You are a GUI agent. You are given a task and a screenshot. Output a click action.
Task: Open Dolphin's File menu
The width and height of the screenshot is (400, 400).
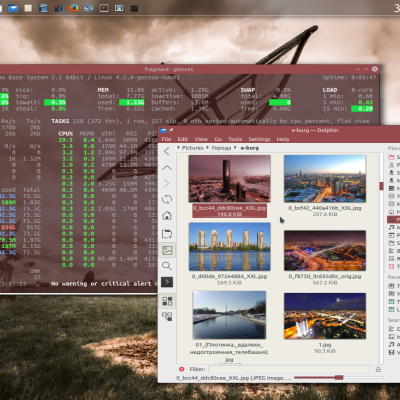[x=166, y=139]
